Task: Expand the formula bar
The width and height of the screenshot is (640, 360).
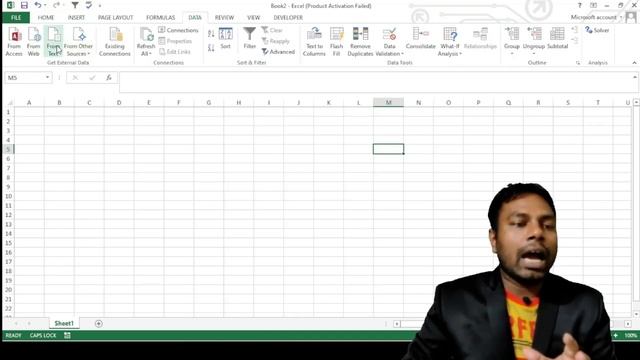Action: (x=635, y=77)
